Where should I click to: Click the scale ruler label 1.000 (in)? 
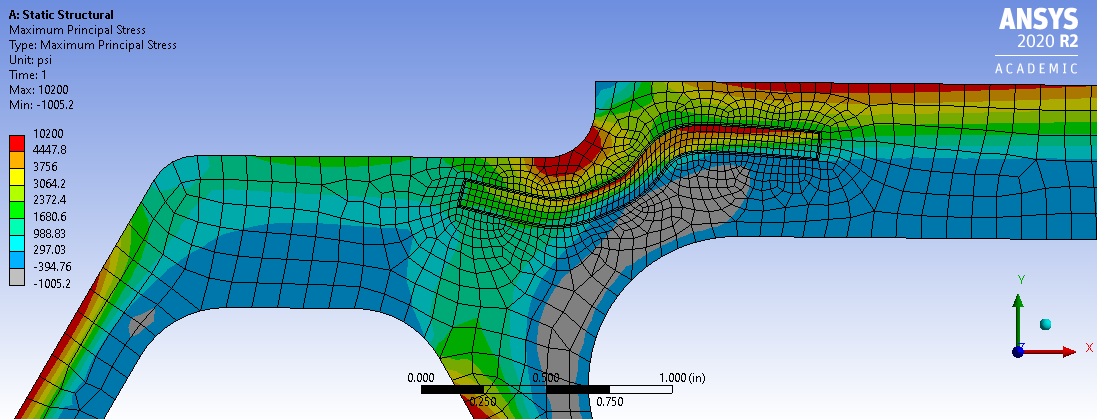[x=682, y=378]
